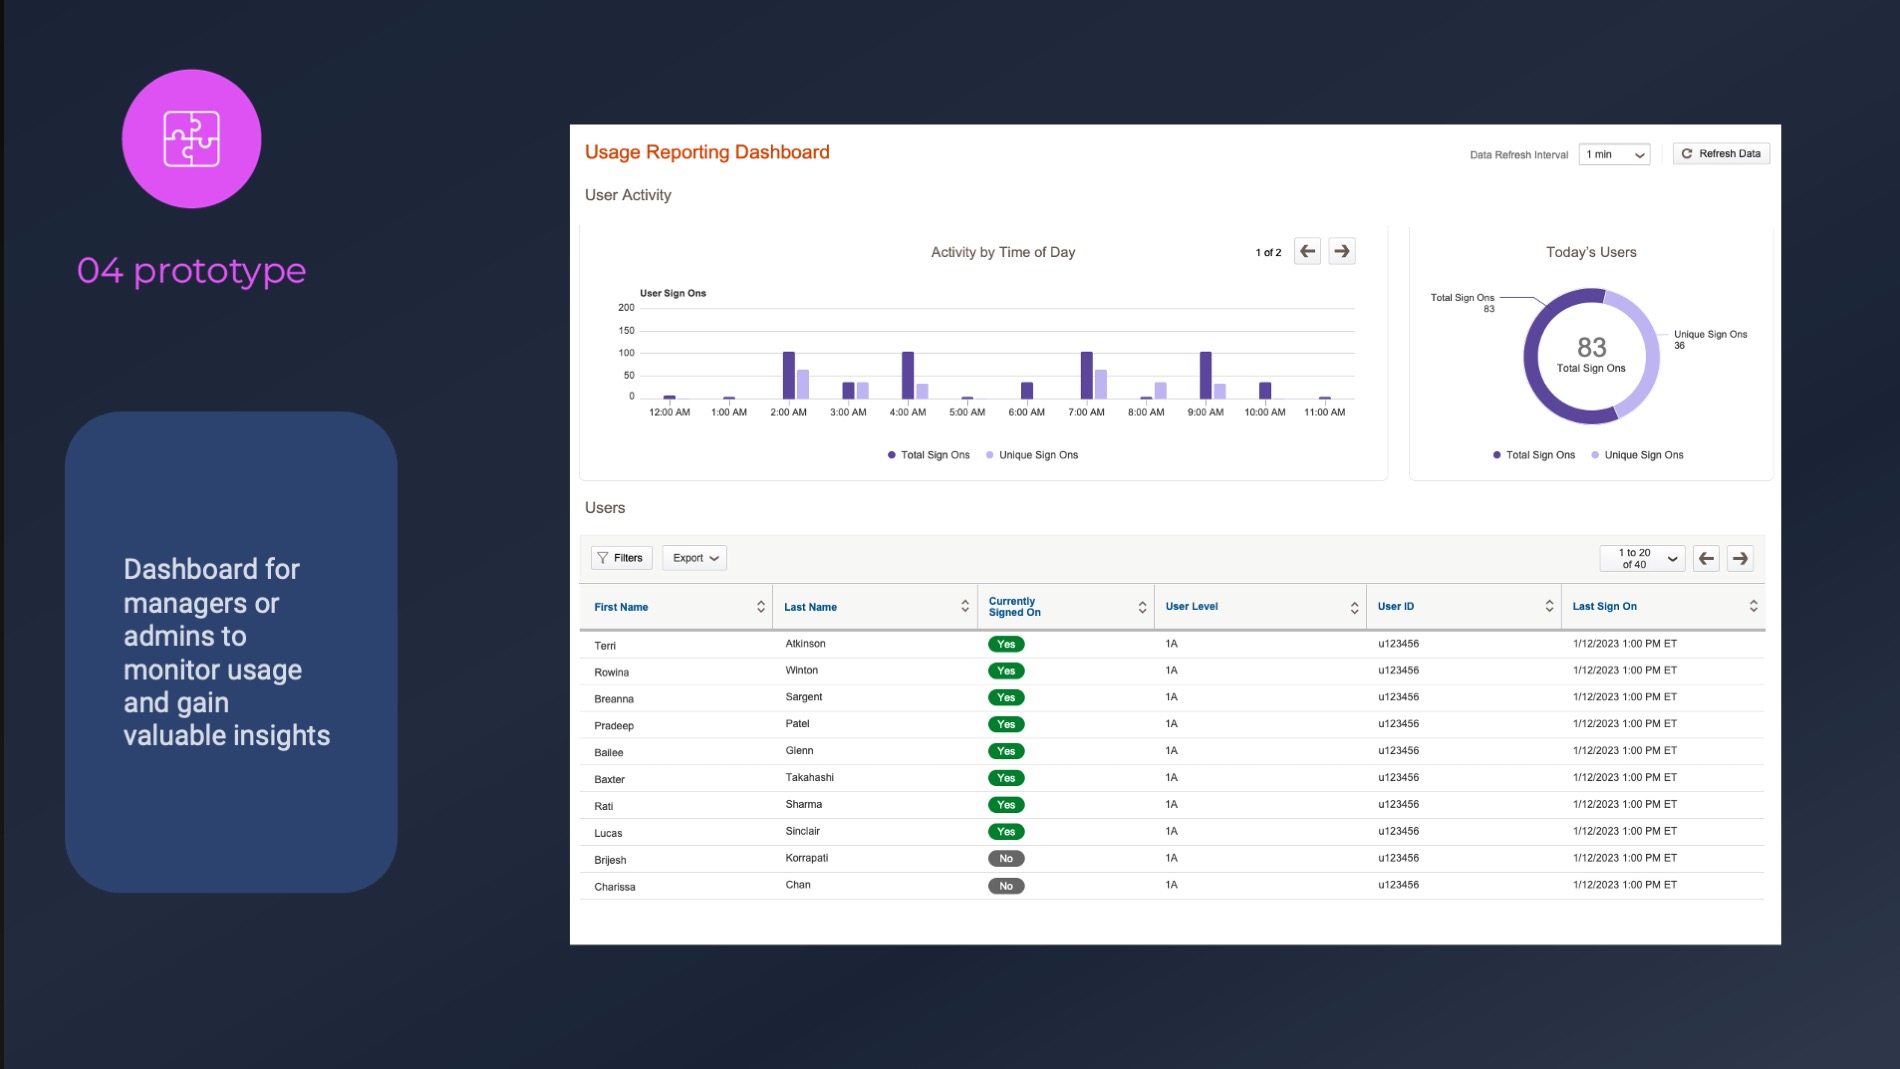Click the pink puzzle piece icon

click(x=191, y=139)
